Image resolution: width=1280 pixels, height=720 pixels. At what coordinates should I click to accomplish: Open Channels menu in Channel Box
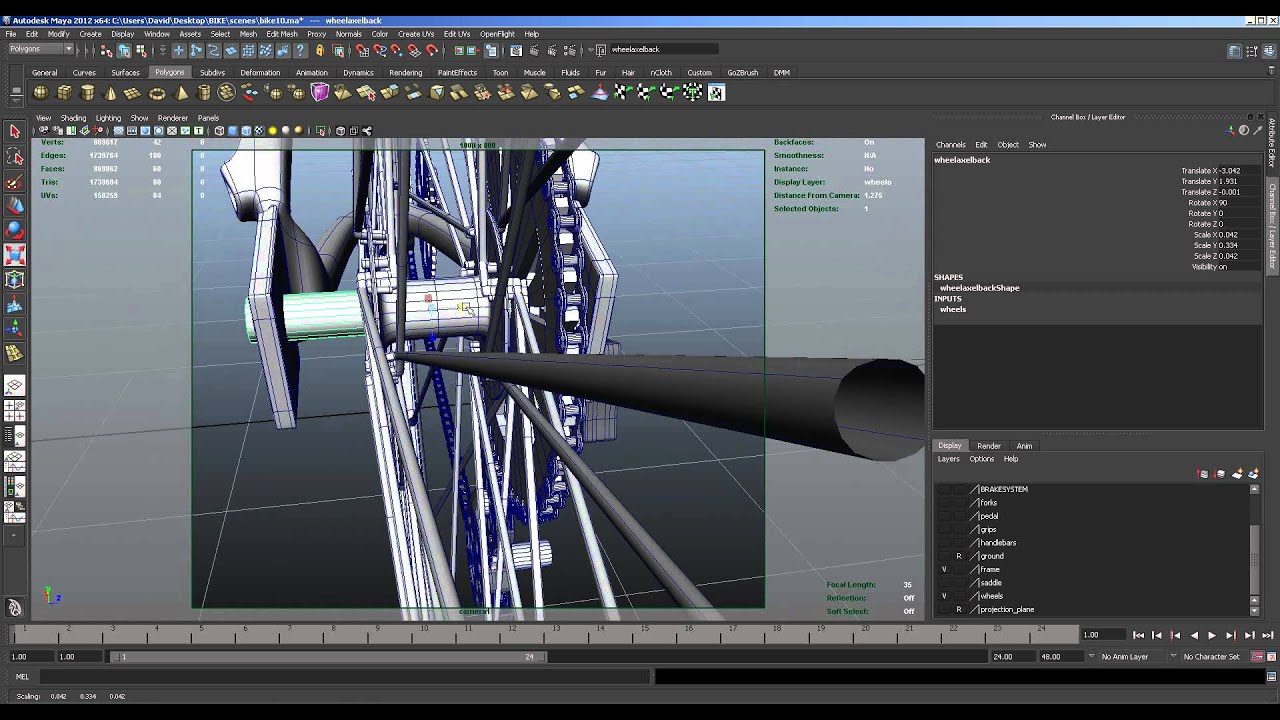point(950,145)
